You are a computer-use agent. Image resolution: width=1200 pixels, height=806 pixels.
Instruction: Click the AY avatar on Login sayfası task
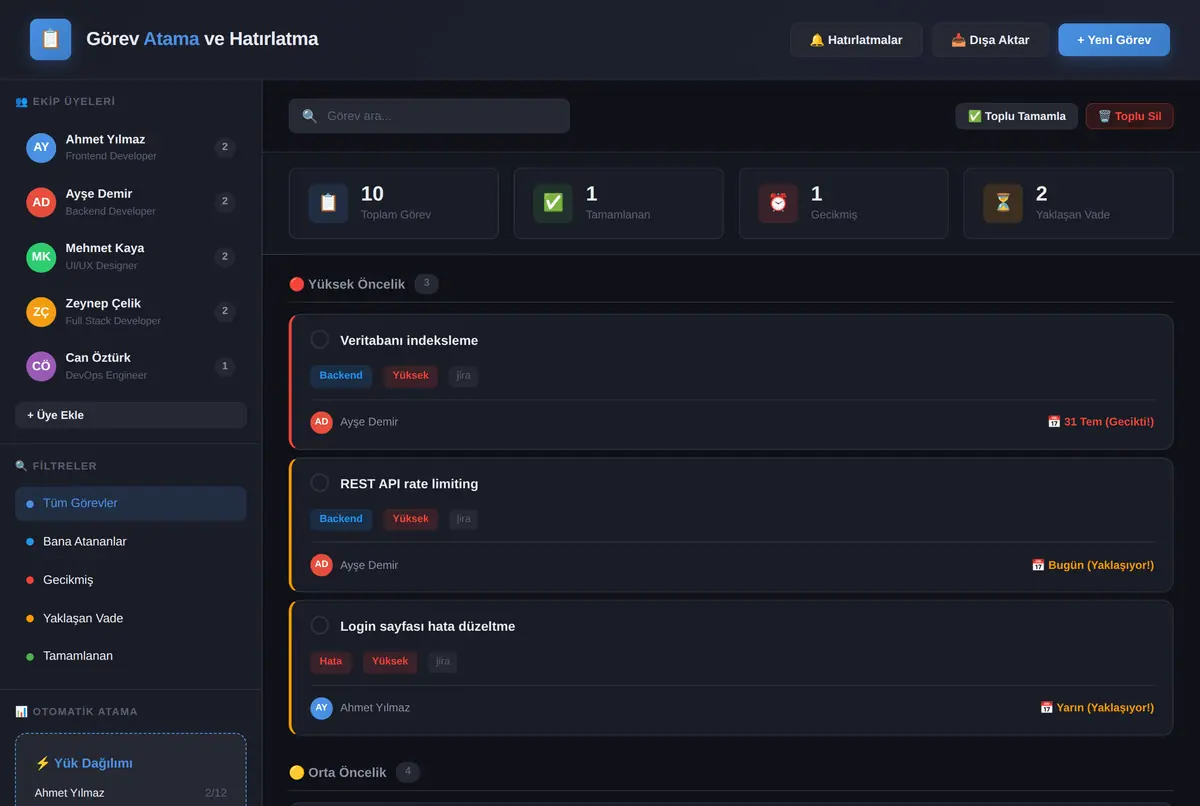[x=321, y=708]
